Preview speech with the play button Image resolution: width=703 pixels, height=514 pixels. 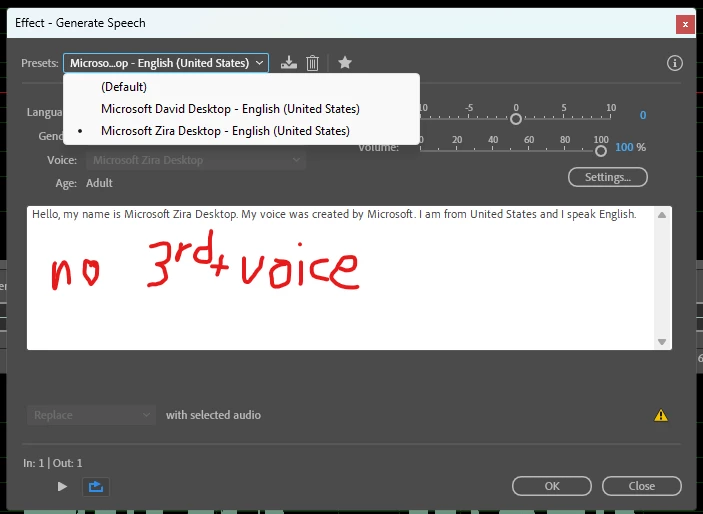pos(62,487)
